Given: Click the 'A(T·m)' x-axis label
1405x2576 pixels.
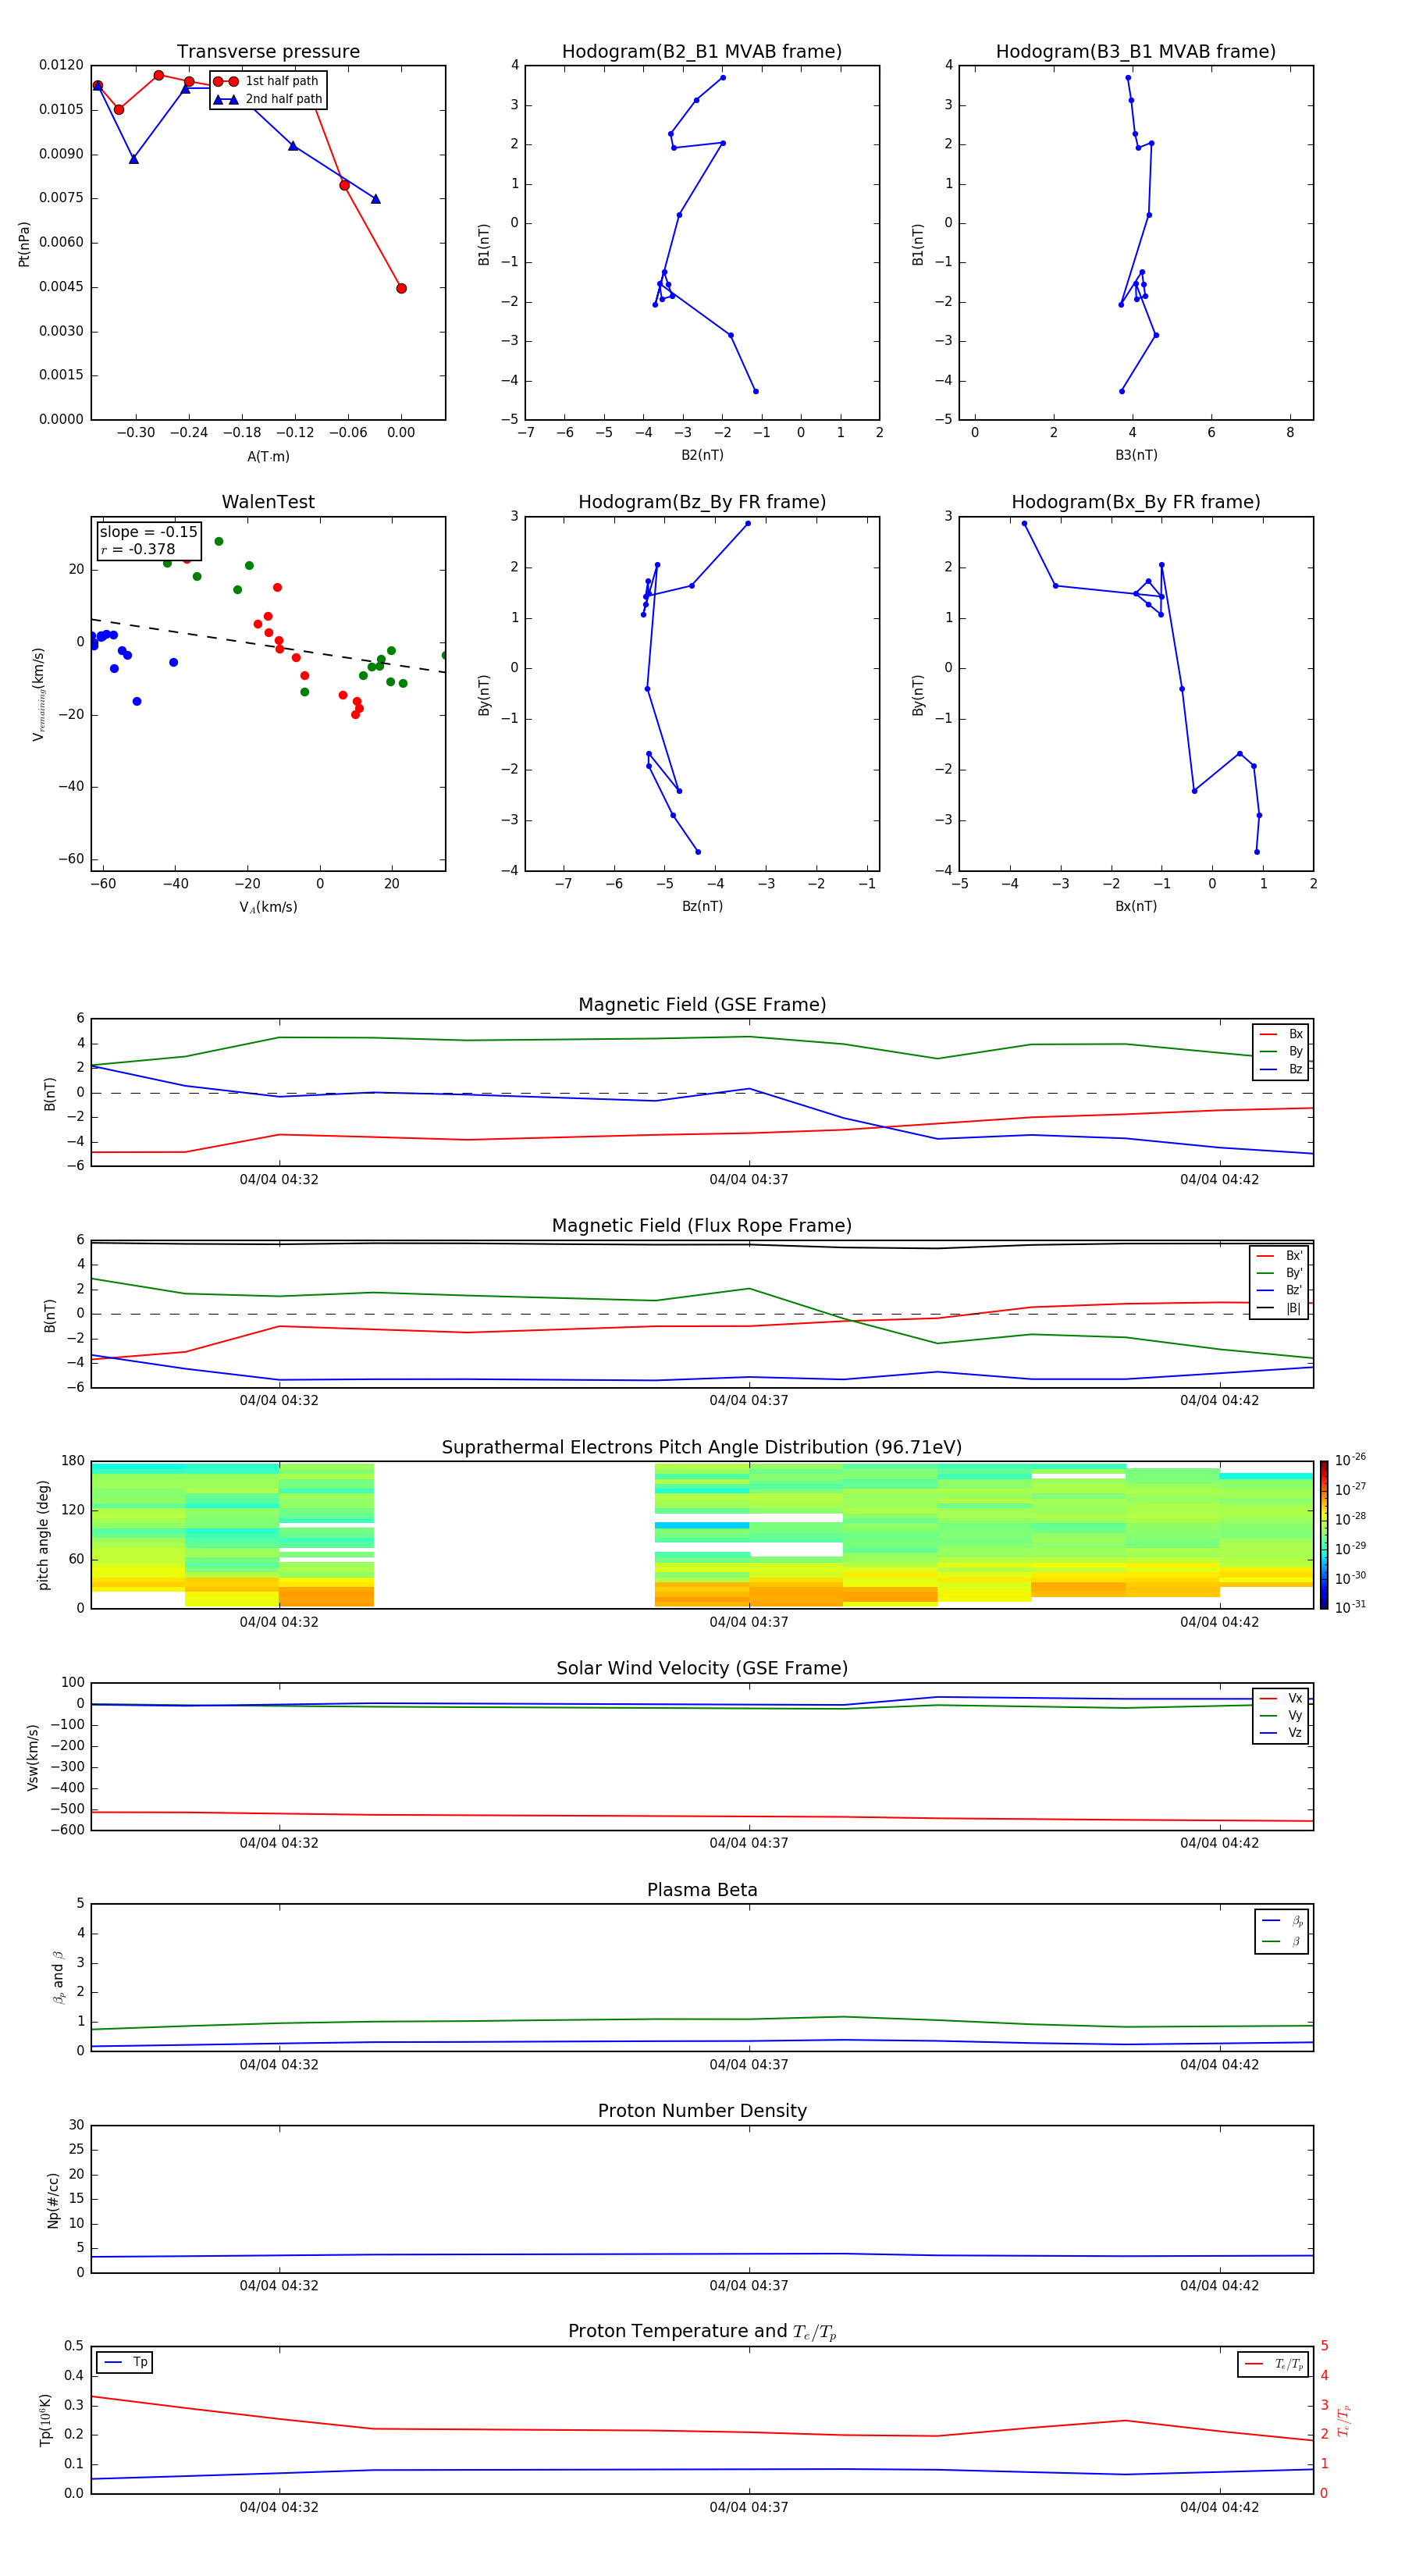Looking at the screenshot, I should (x=268, y=456).
